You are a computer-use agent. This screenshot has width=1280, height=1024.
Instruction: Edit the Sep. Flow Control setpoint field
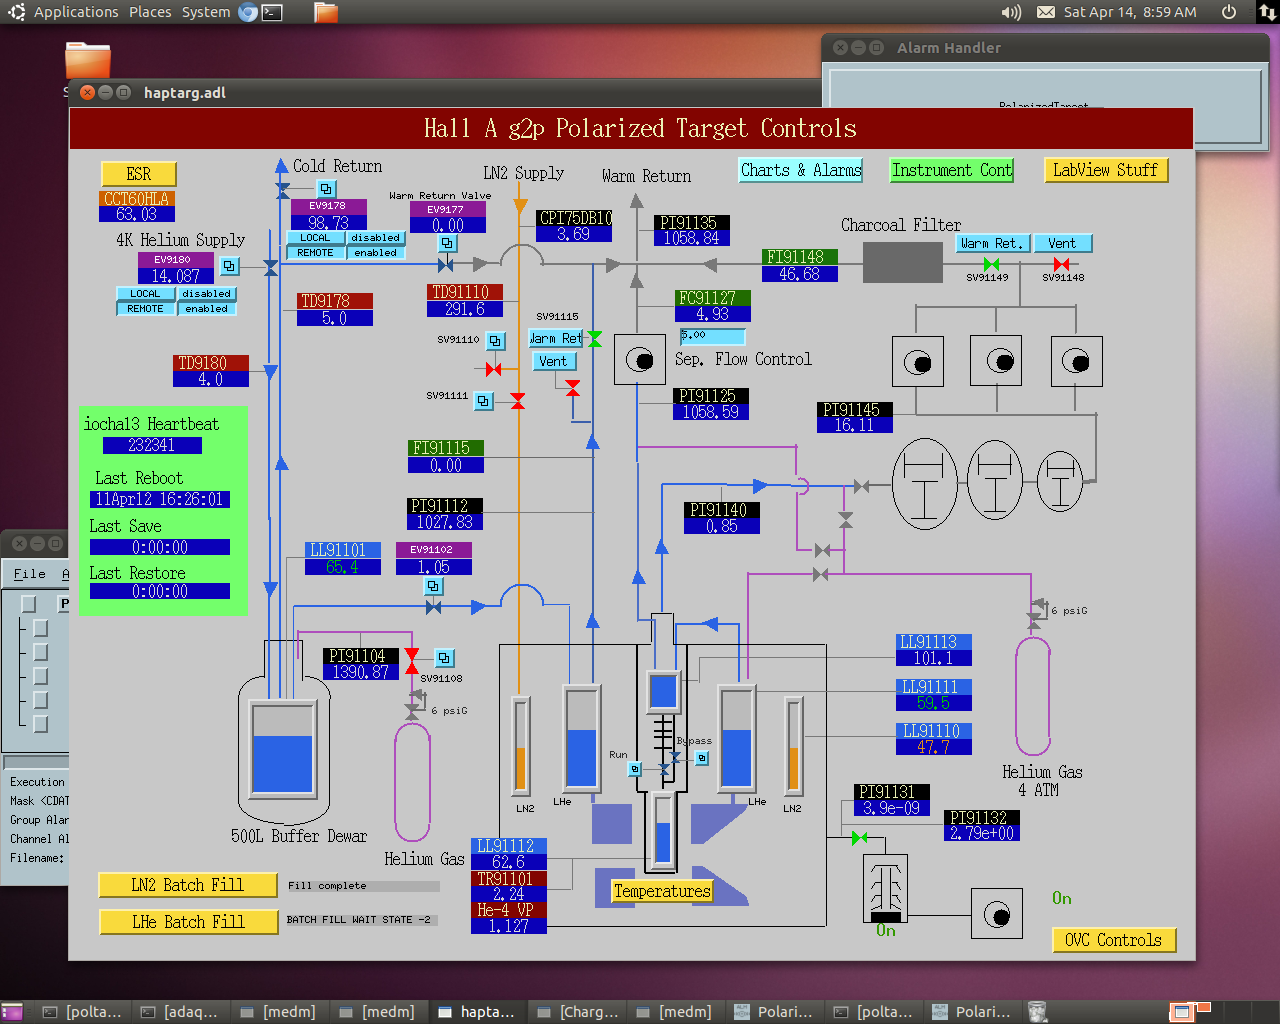(712, 336)
